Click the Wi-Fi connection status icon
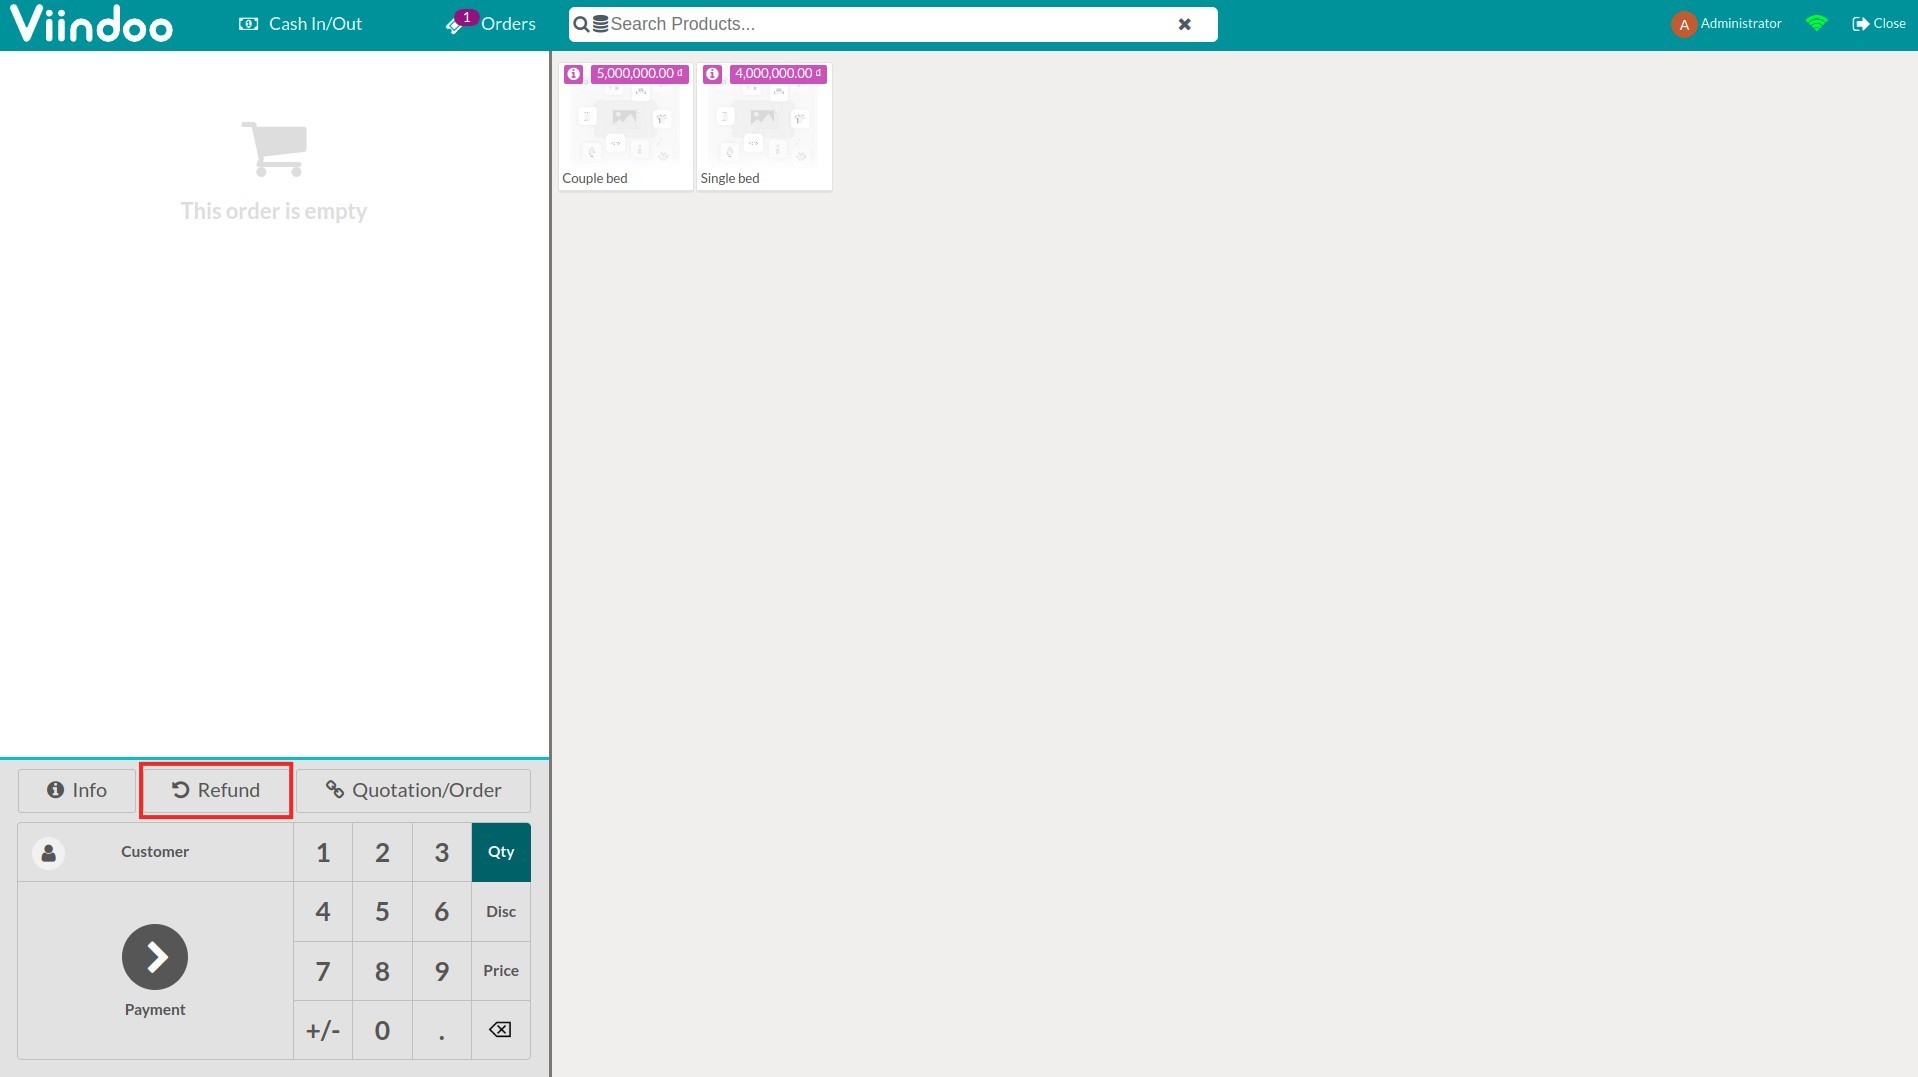The image size is (1918, 1077). click(1816, 23)
